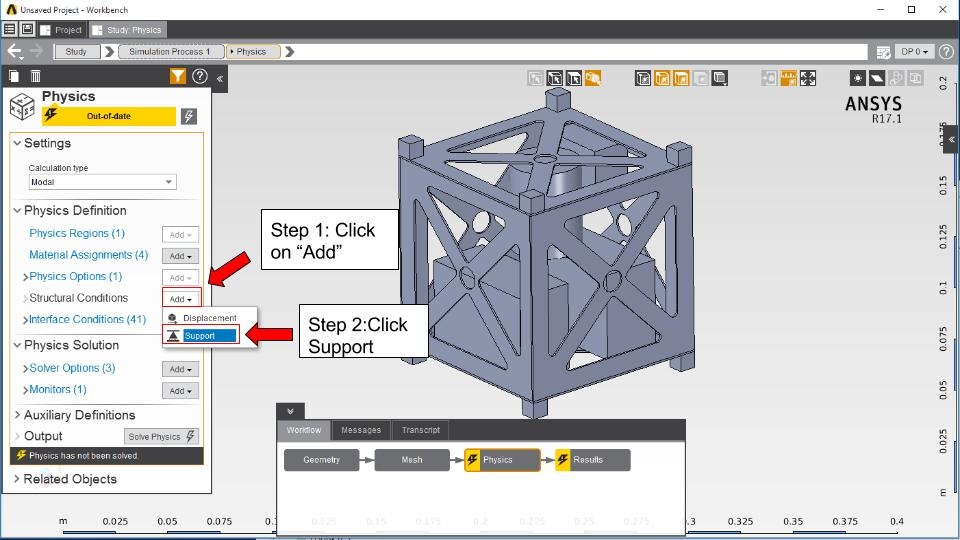Open global help question mark icon

point(946,51)
